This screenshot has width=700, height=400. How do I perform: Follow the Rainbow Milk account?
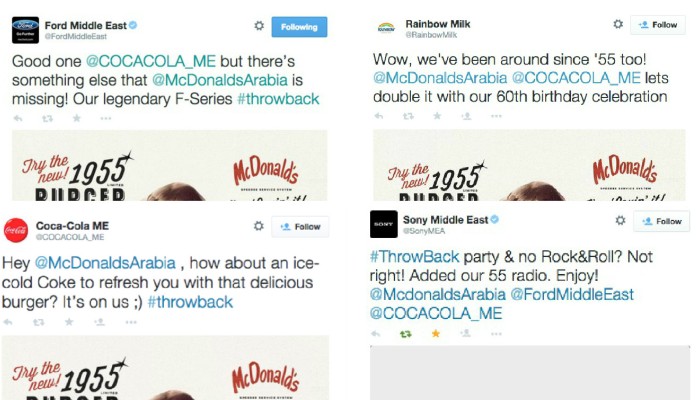pos(658,25)
